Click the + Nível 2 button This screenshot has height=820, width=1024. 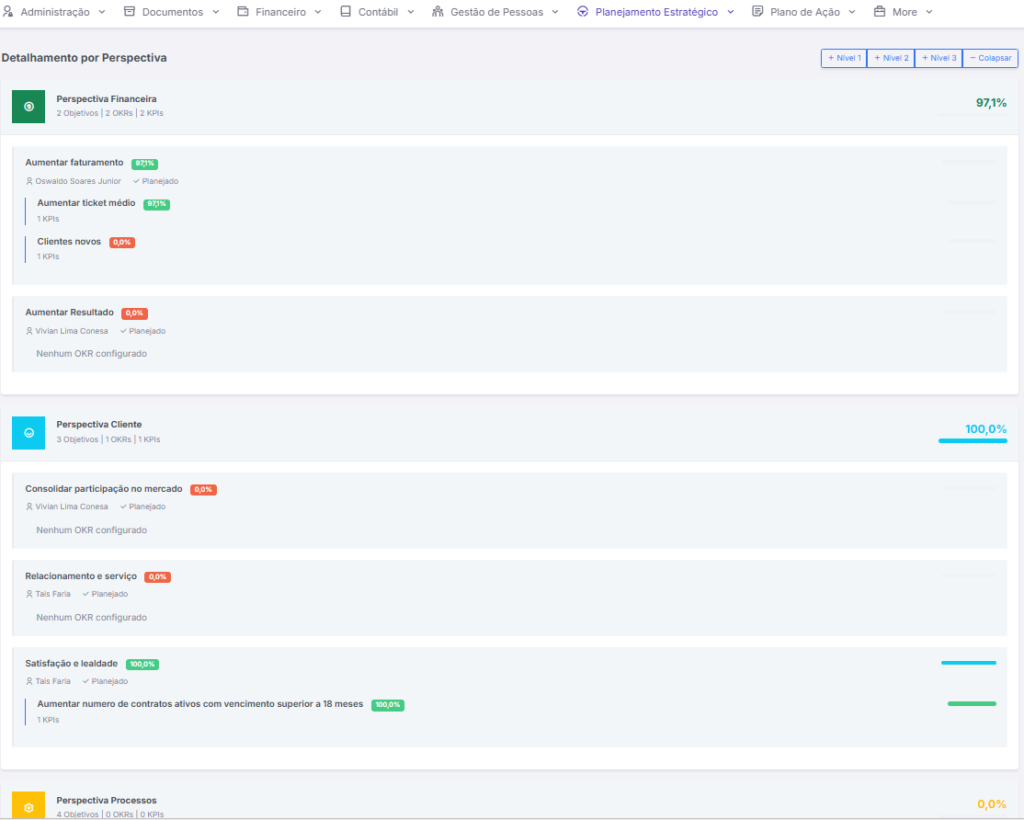tap(891, 58)
